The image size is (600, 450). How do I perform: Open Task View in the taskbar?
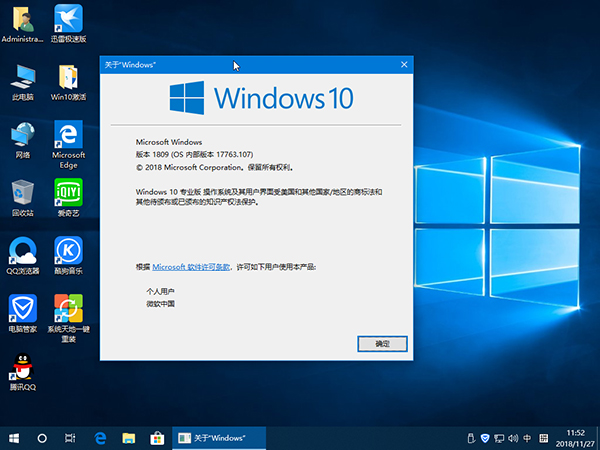(70, 438)
